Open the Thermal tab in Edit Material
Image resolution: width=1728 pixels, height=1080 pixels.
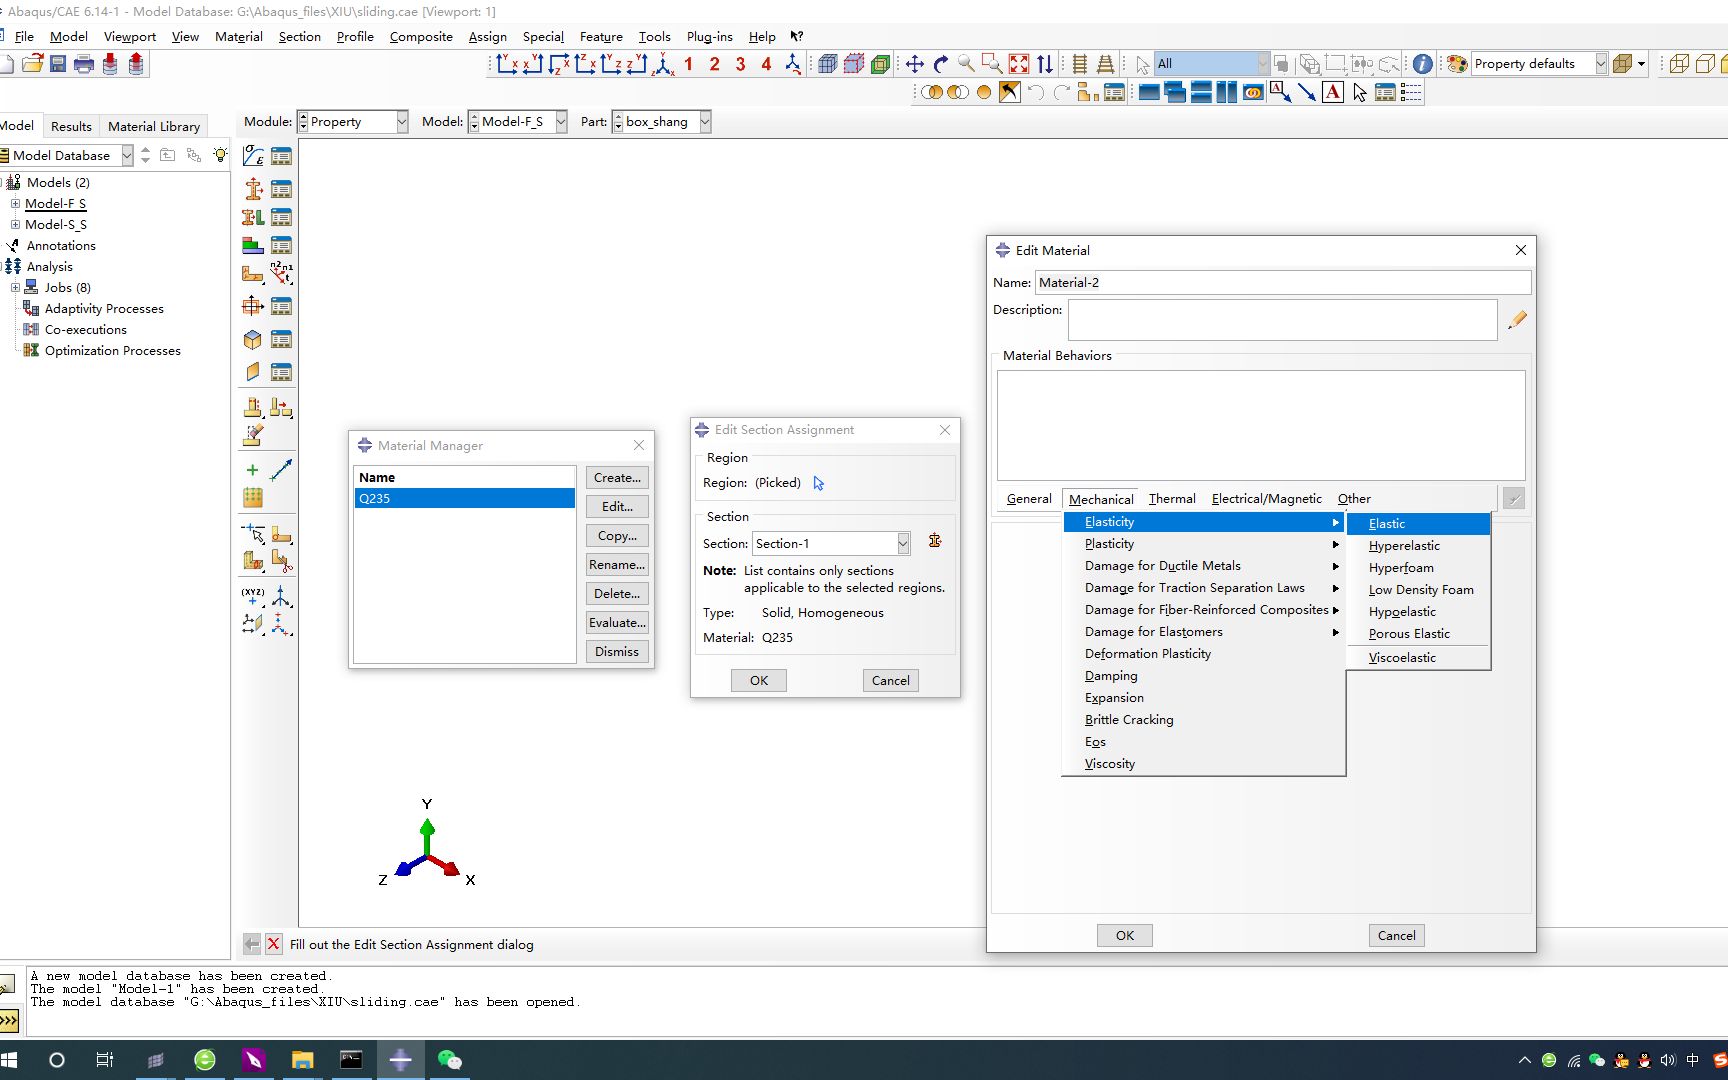click(1171, 498)
